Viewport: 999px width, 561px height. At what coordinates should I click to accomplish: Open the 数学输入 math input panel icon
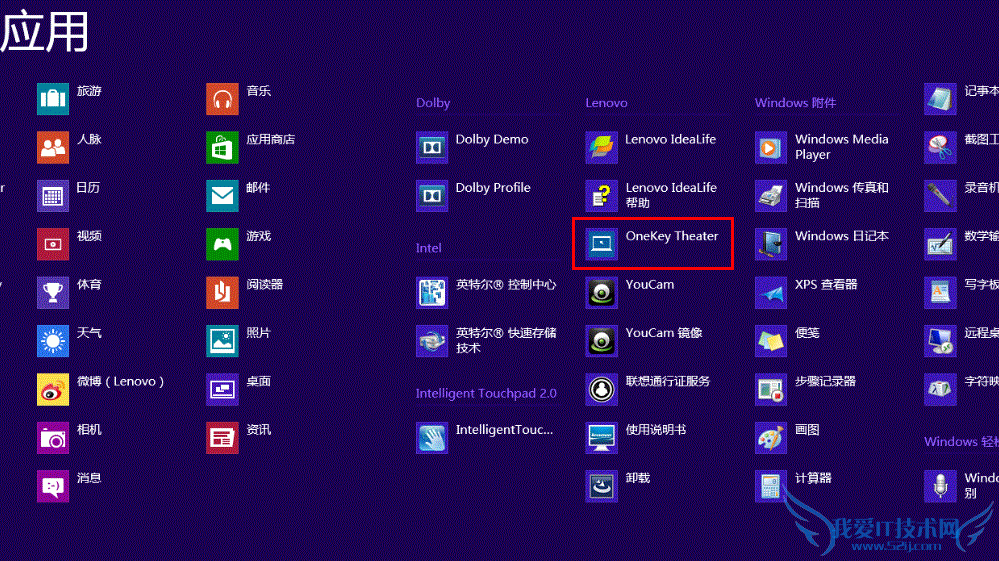coord(940,244)
